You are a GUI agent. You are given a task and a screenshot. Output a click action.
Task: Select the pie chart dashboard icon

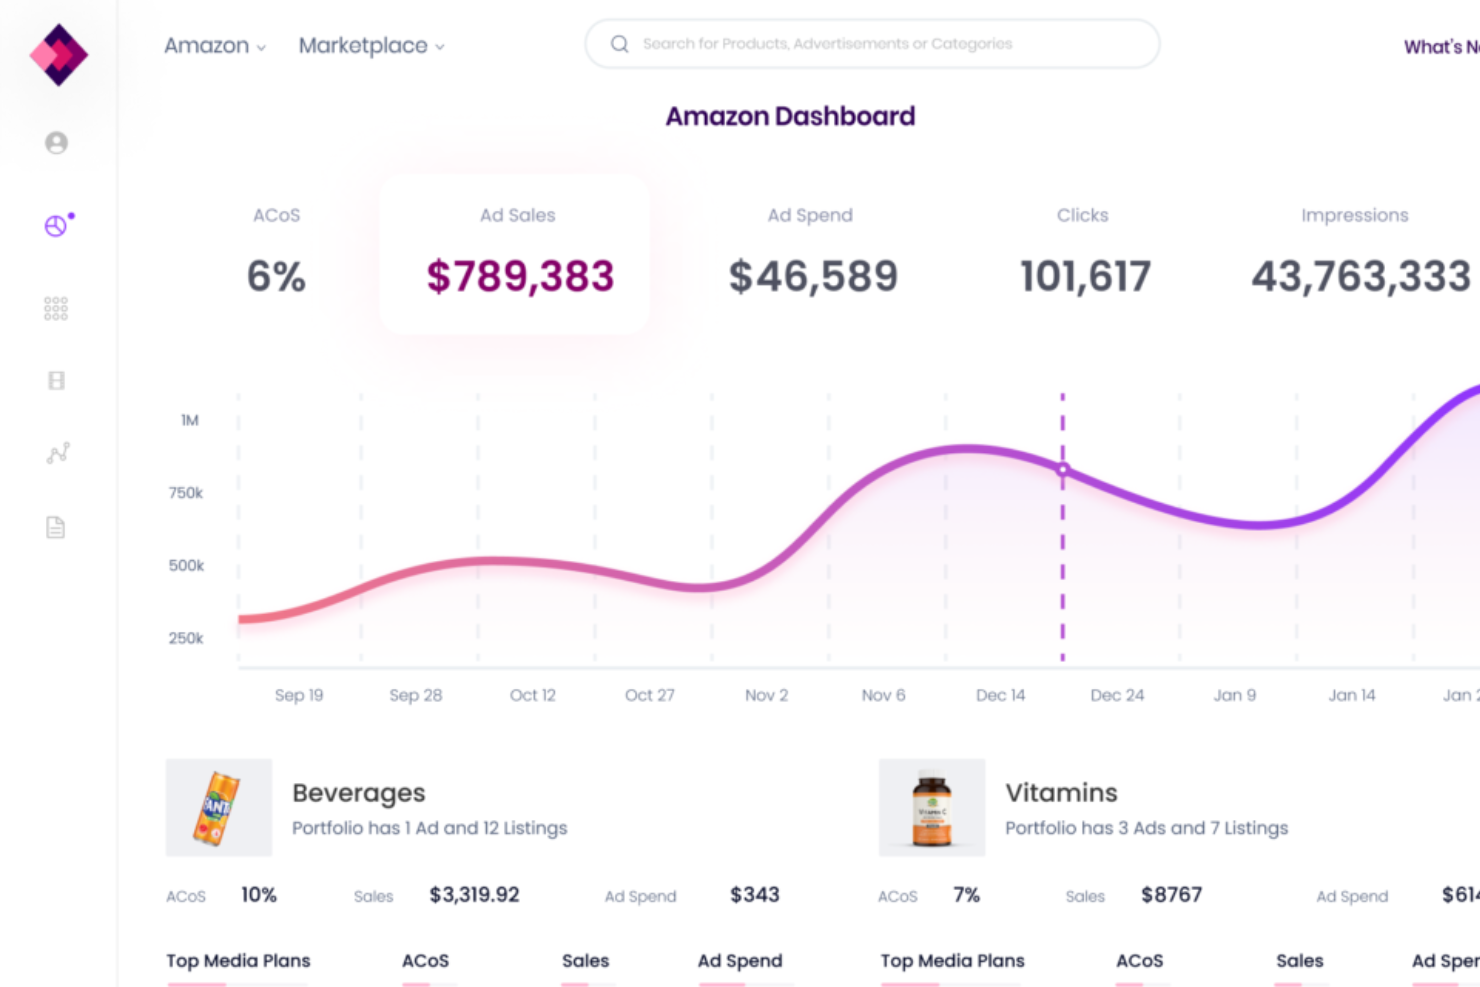[55, 225]
